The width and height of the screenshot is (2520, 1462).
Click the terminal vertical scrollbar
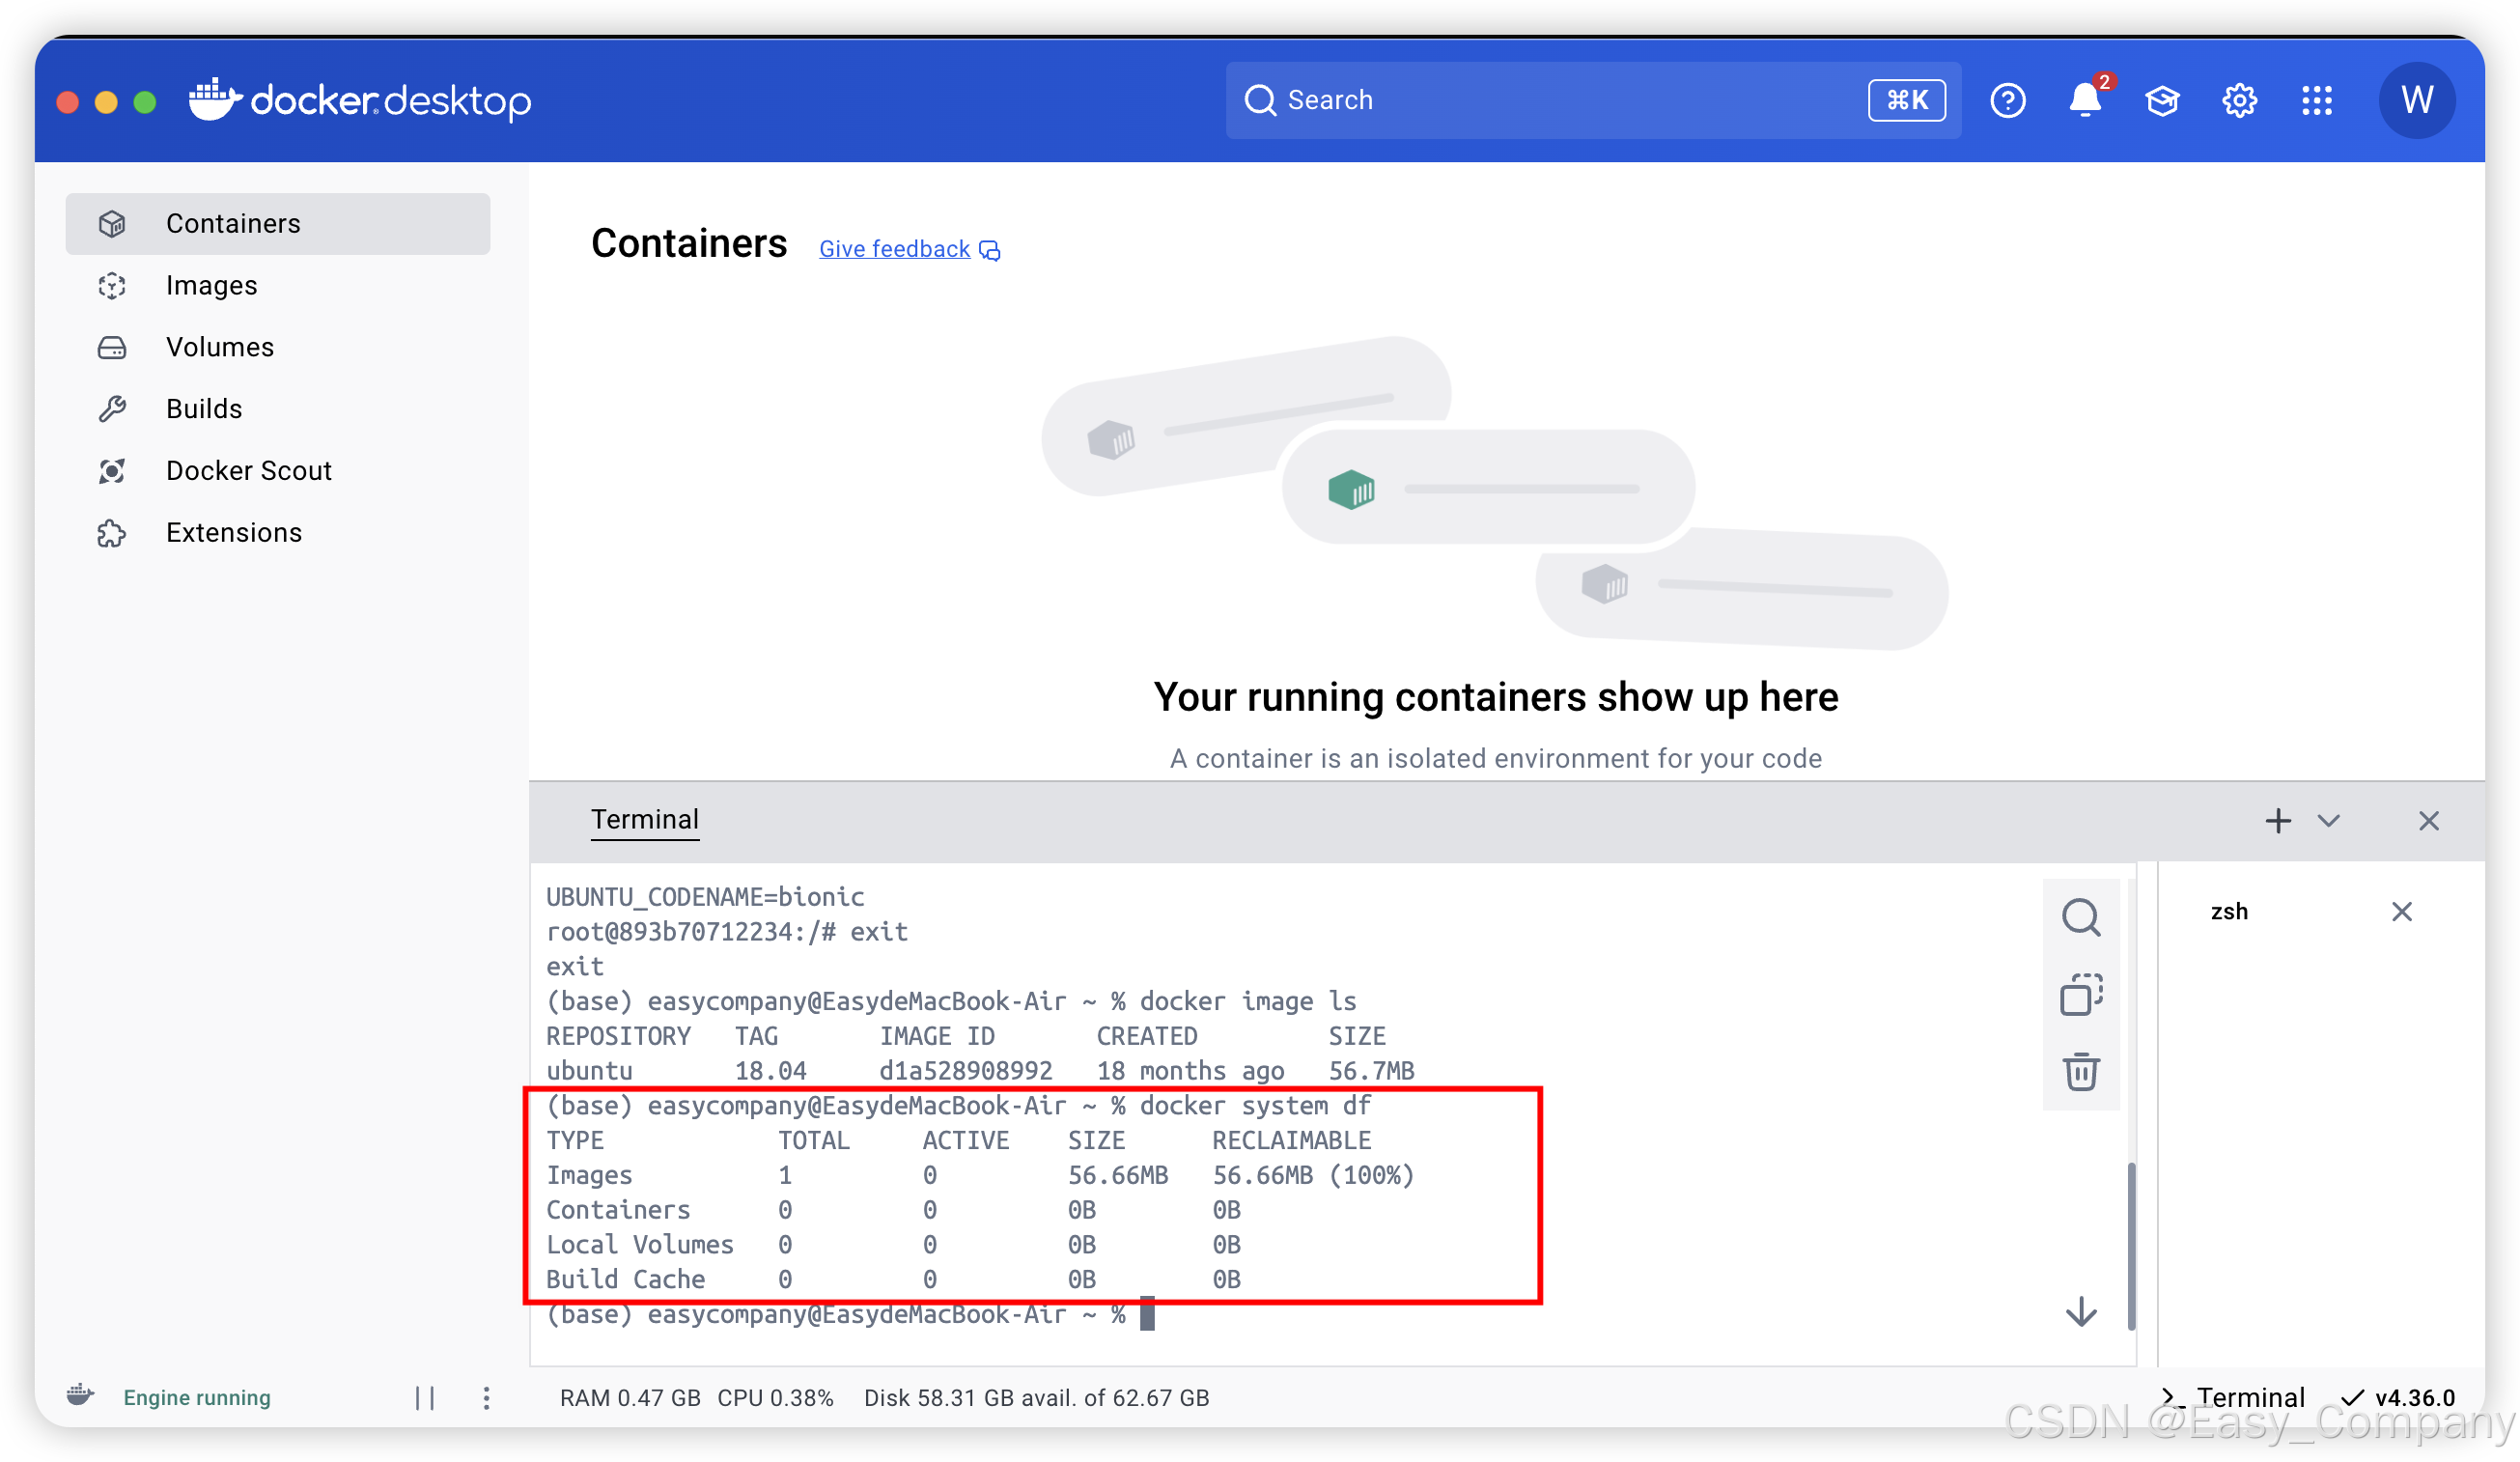pyautogui.click(x=2131, y=1245)
